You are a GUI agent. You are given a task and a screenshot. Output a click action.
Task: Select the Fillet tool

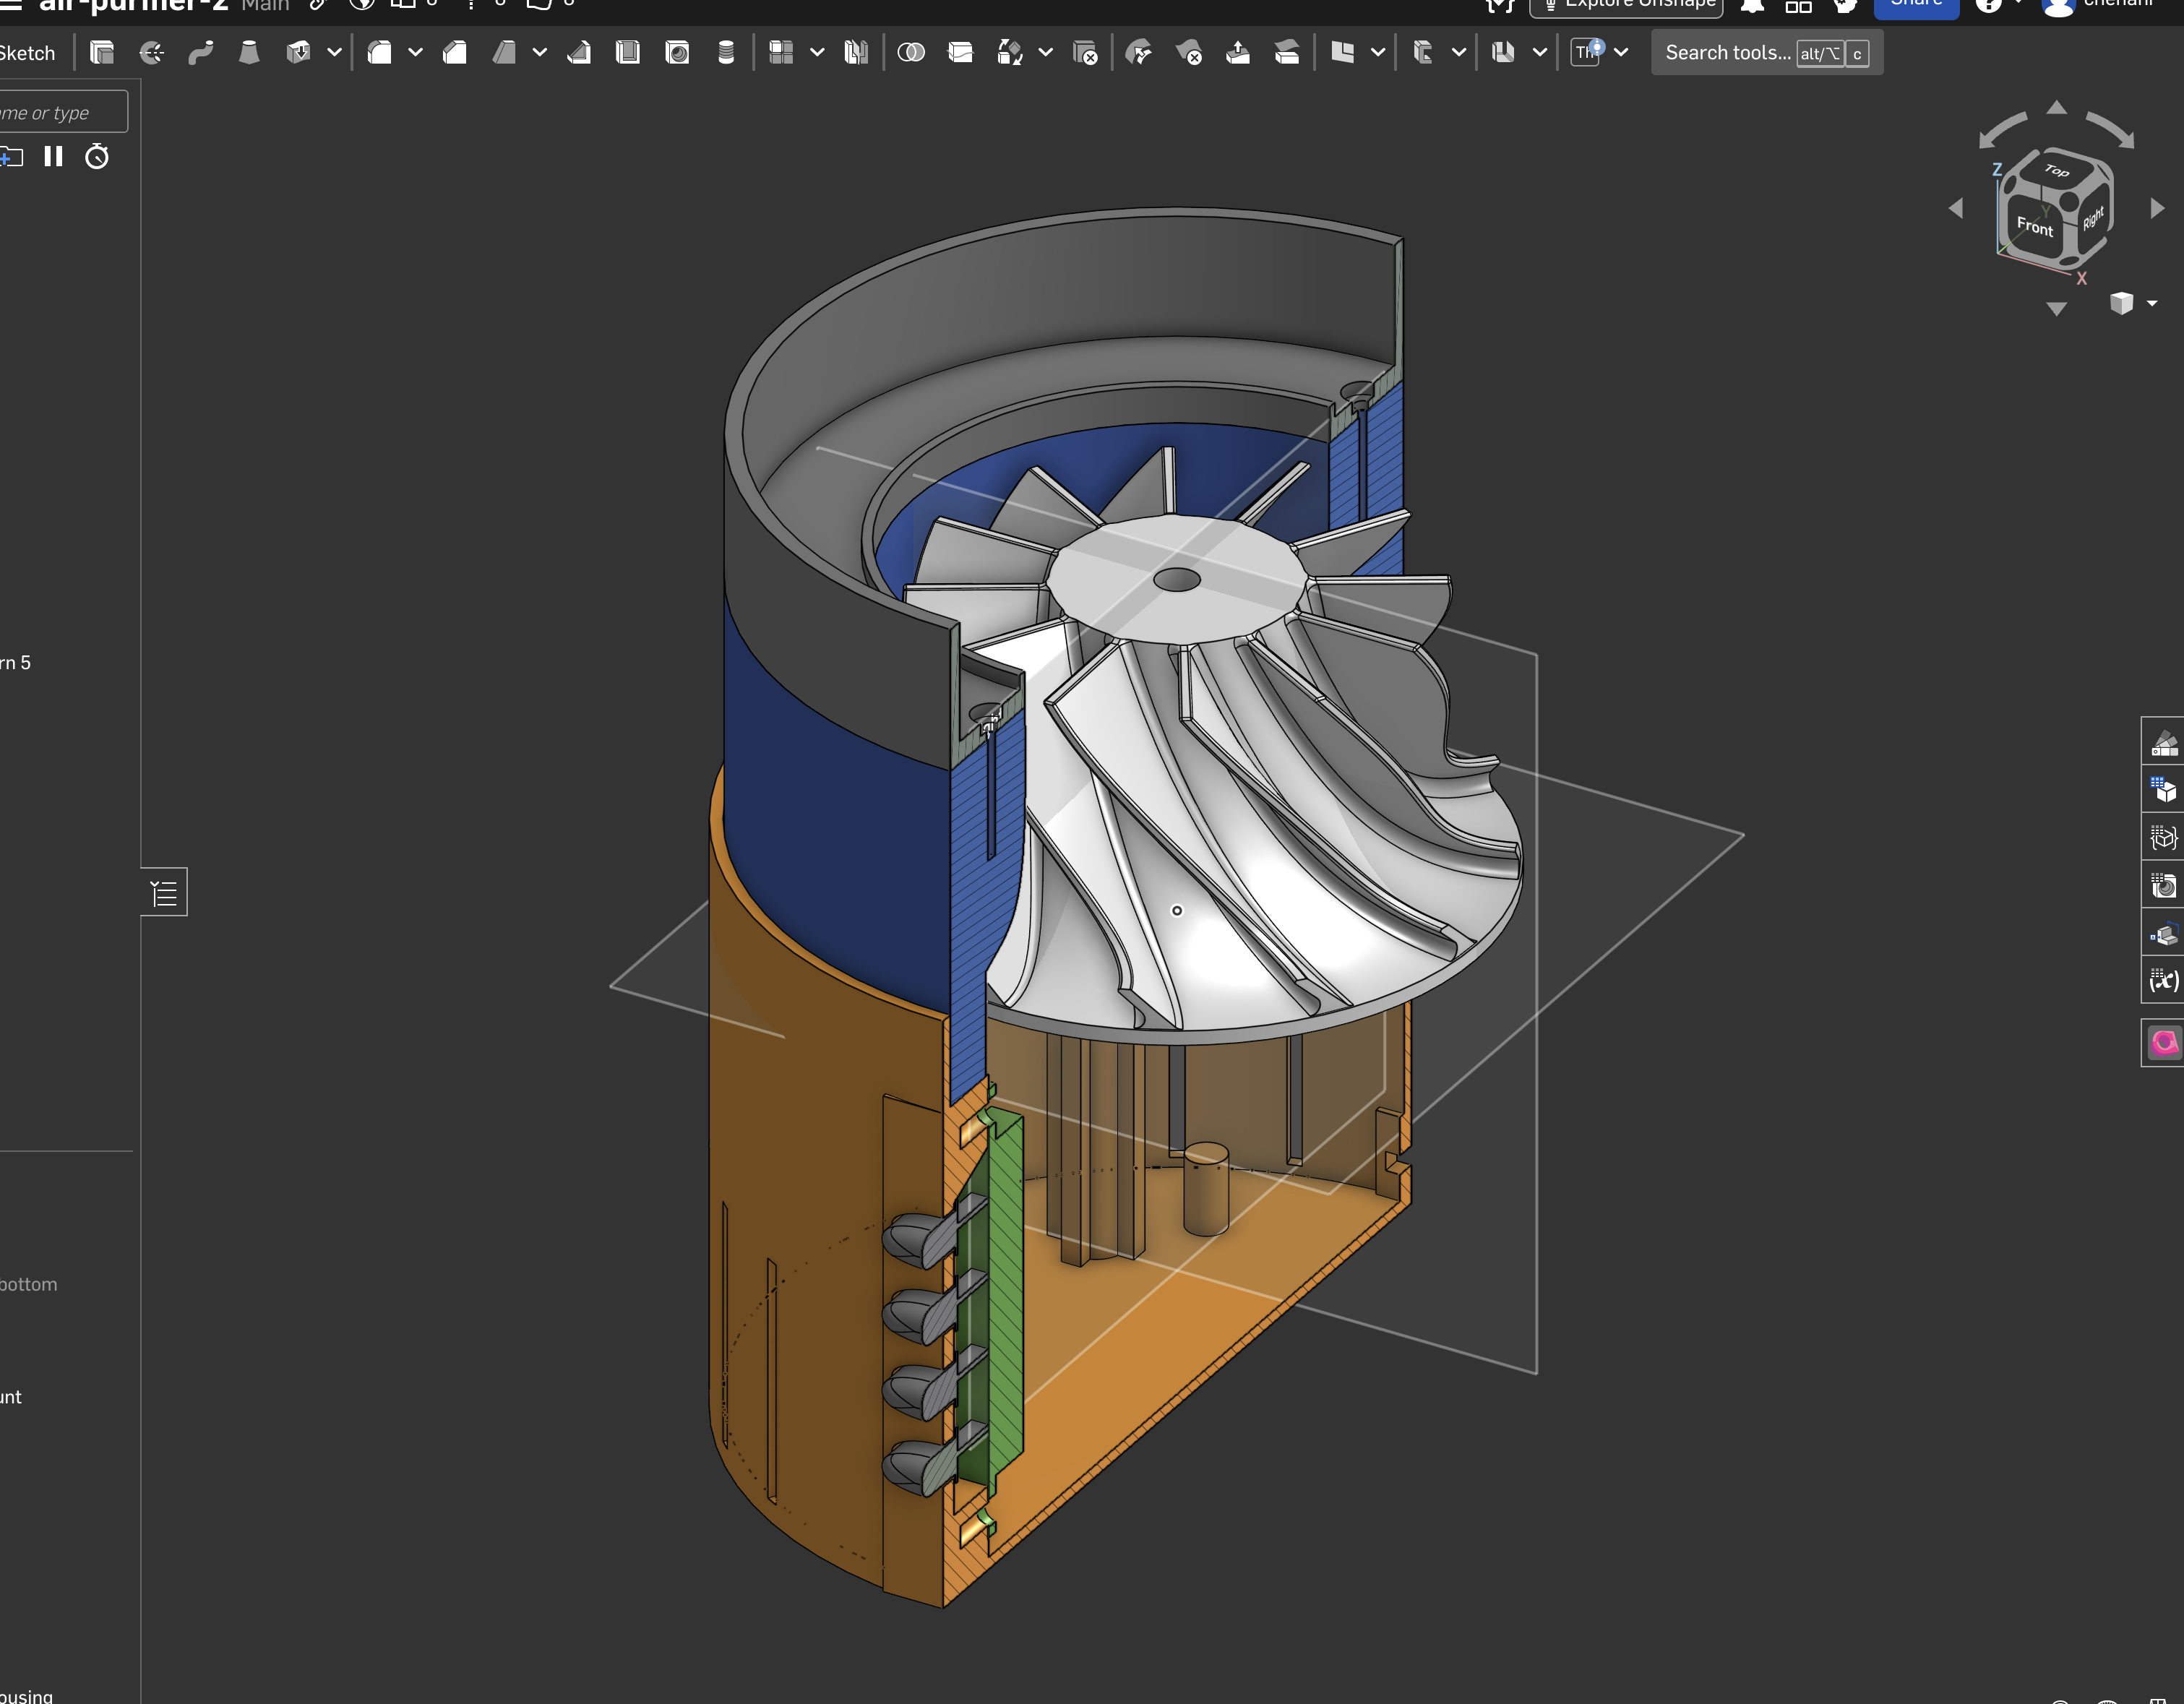click(379, 53)
